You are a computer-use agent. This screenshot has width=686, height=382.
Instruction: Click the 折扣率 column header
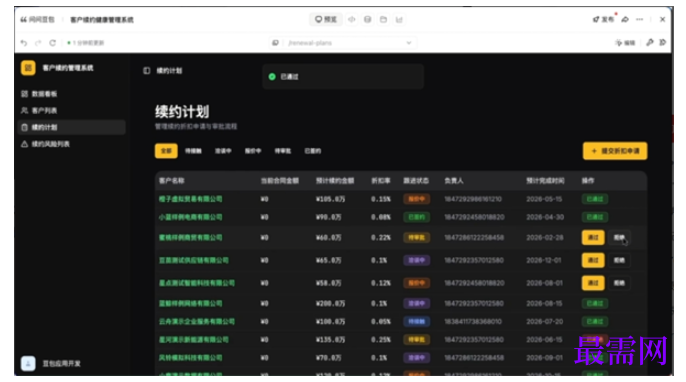tap(381, 181)
